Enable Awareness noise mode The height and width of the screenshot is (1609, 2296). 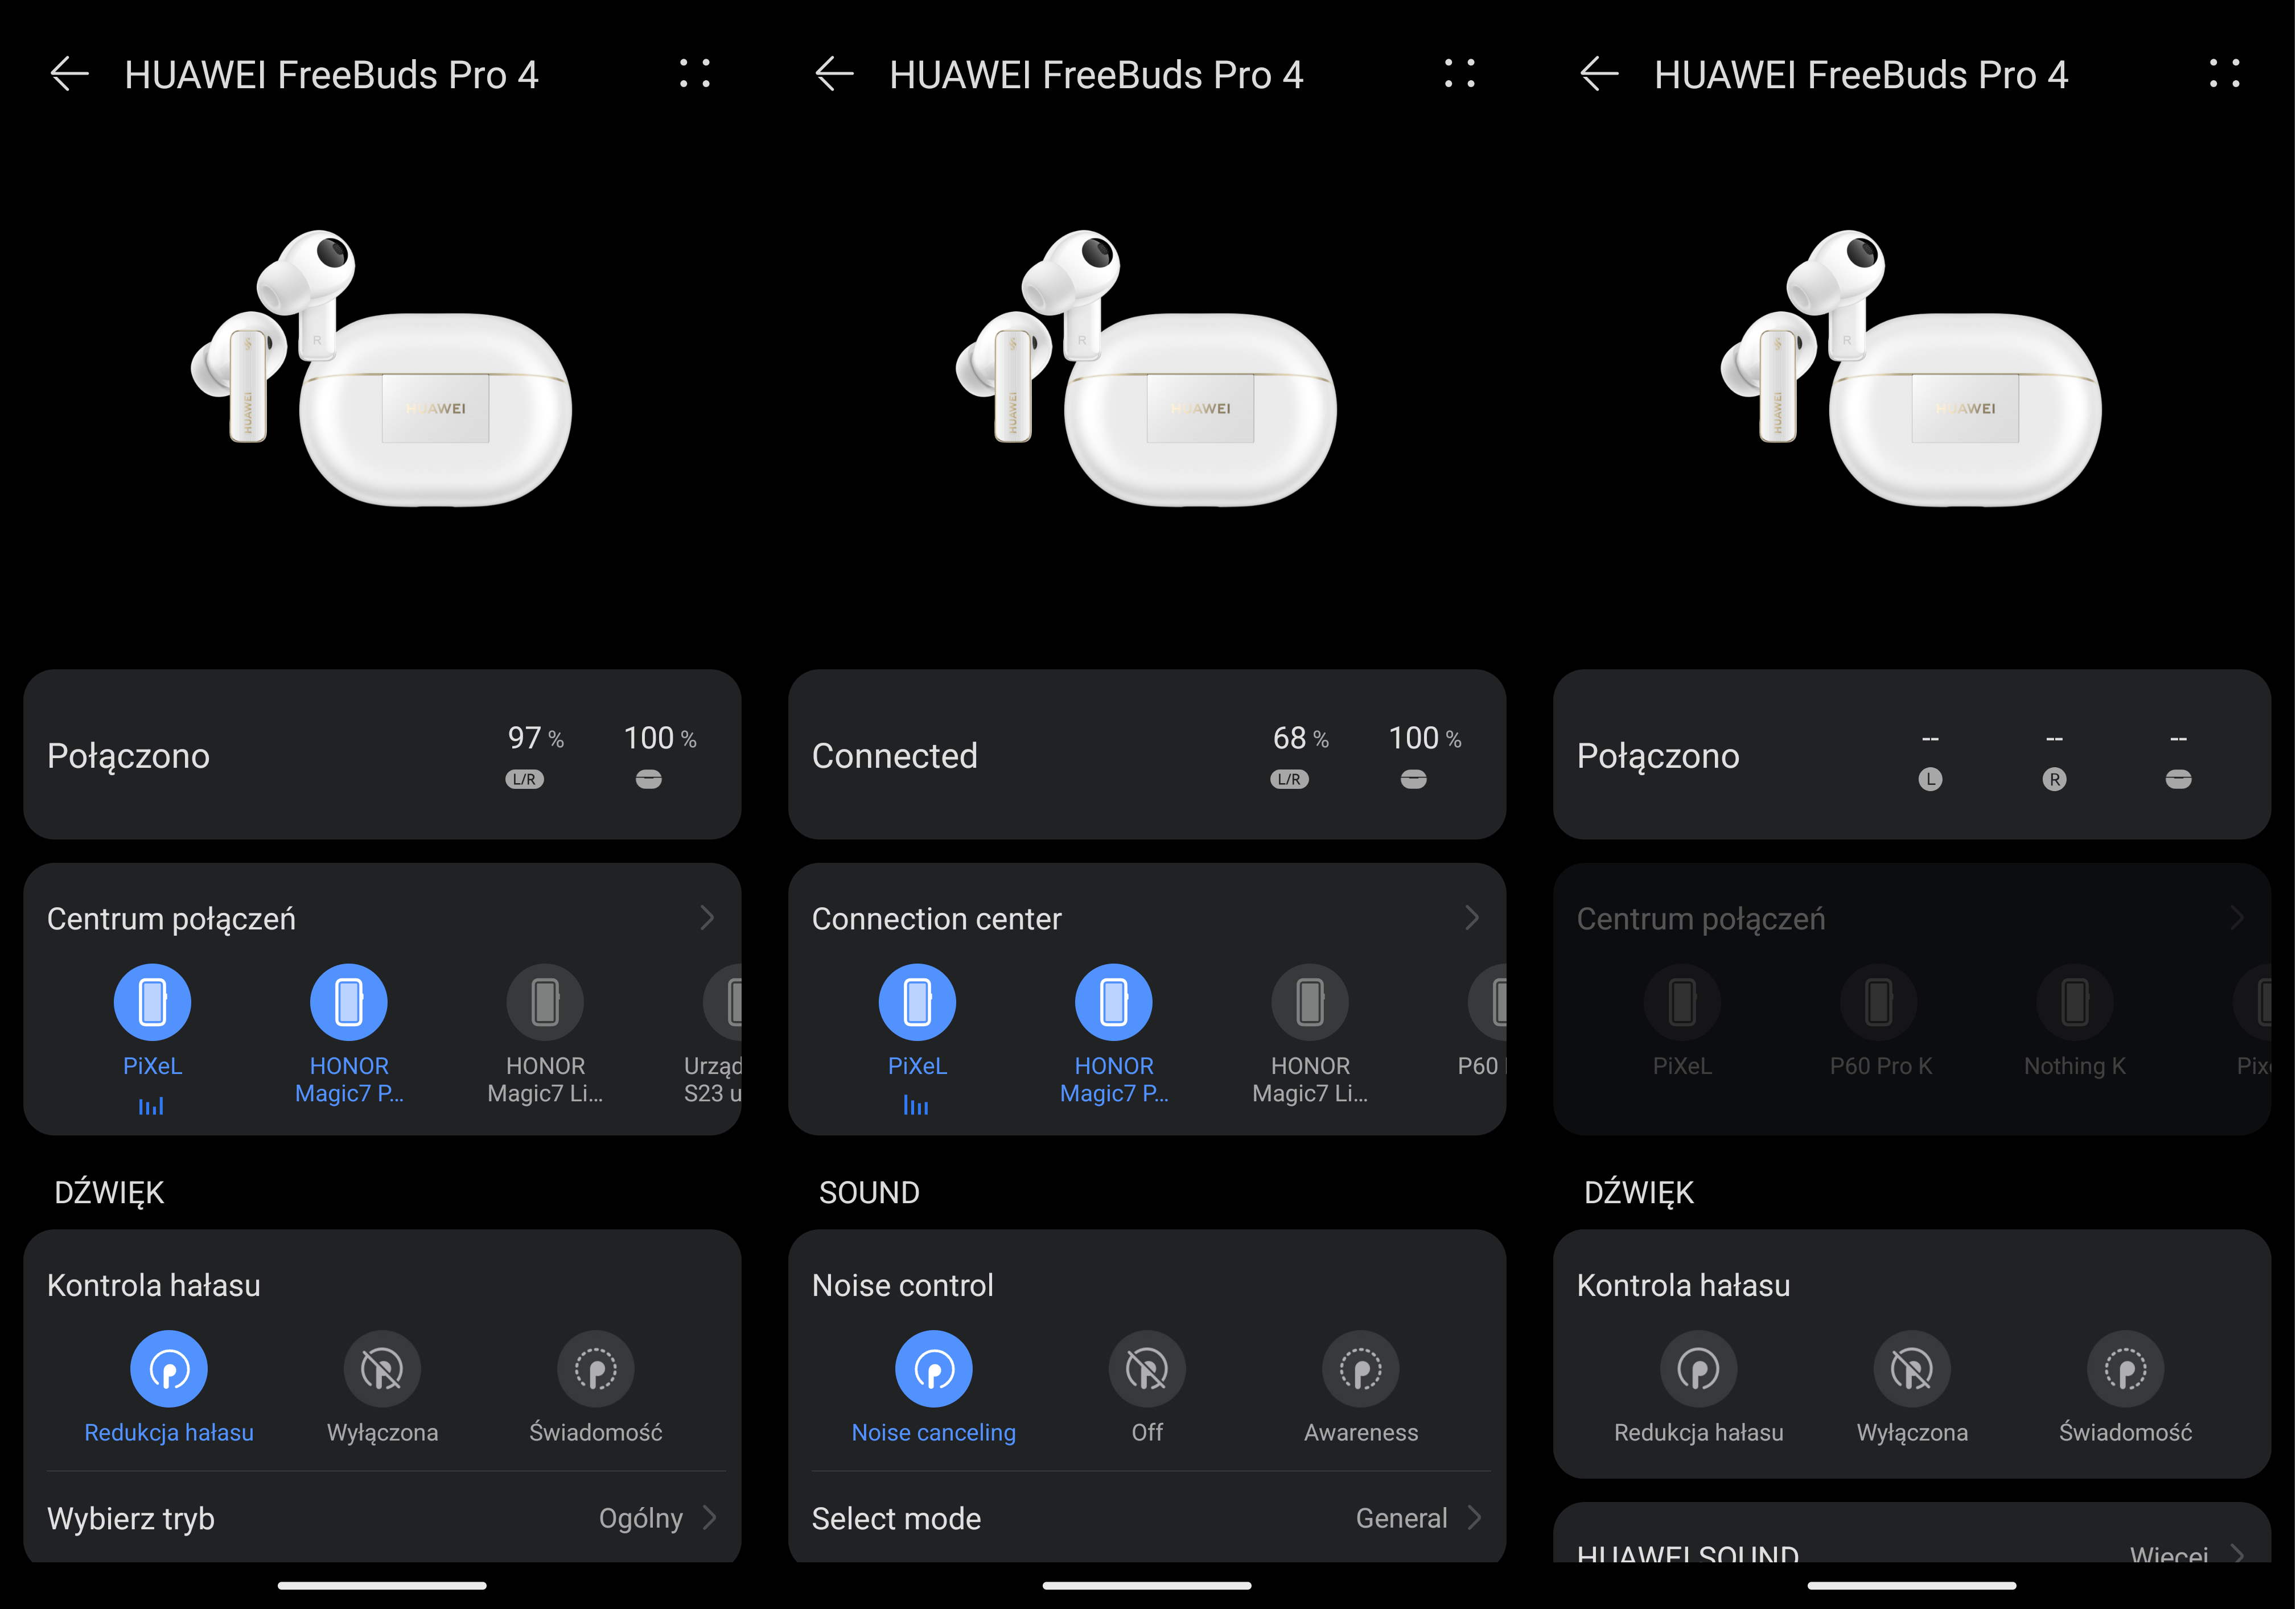(1360, 1369)
